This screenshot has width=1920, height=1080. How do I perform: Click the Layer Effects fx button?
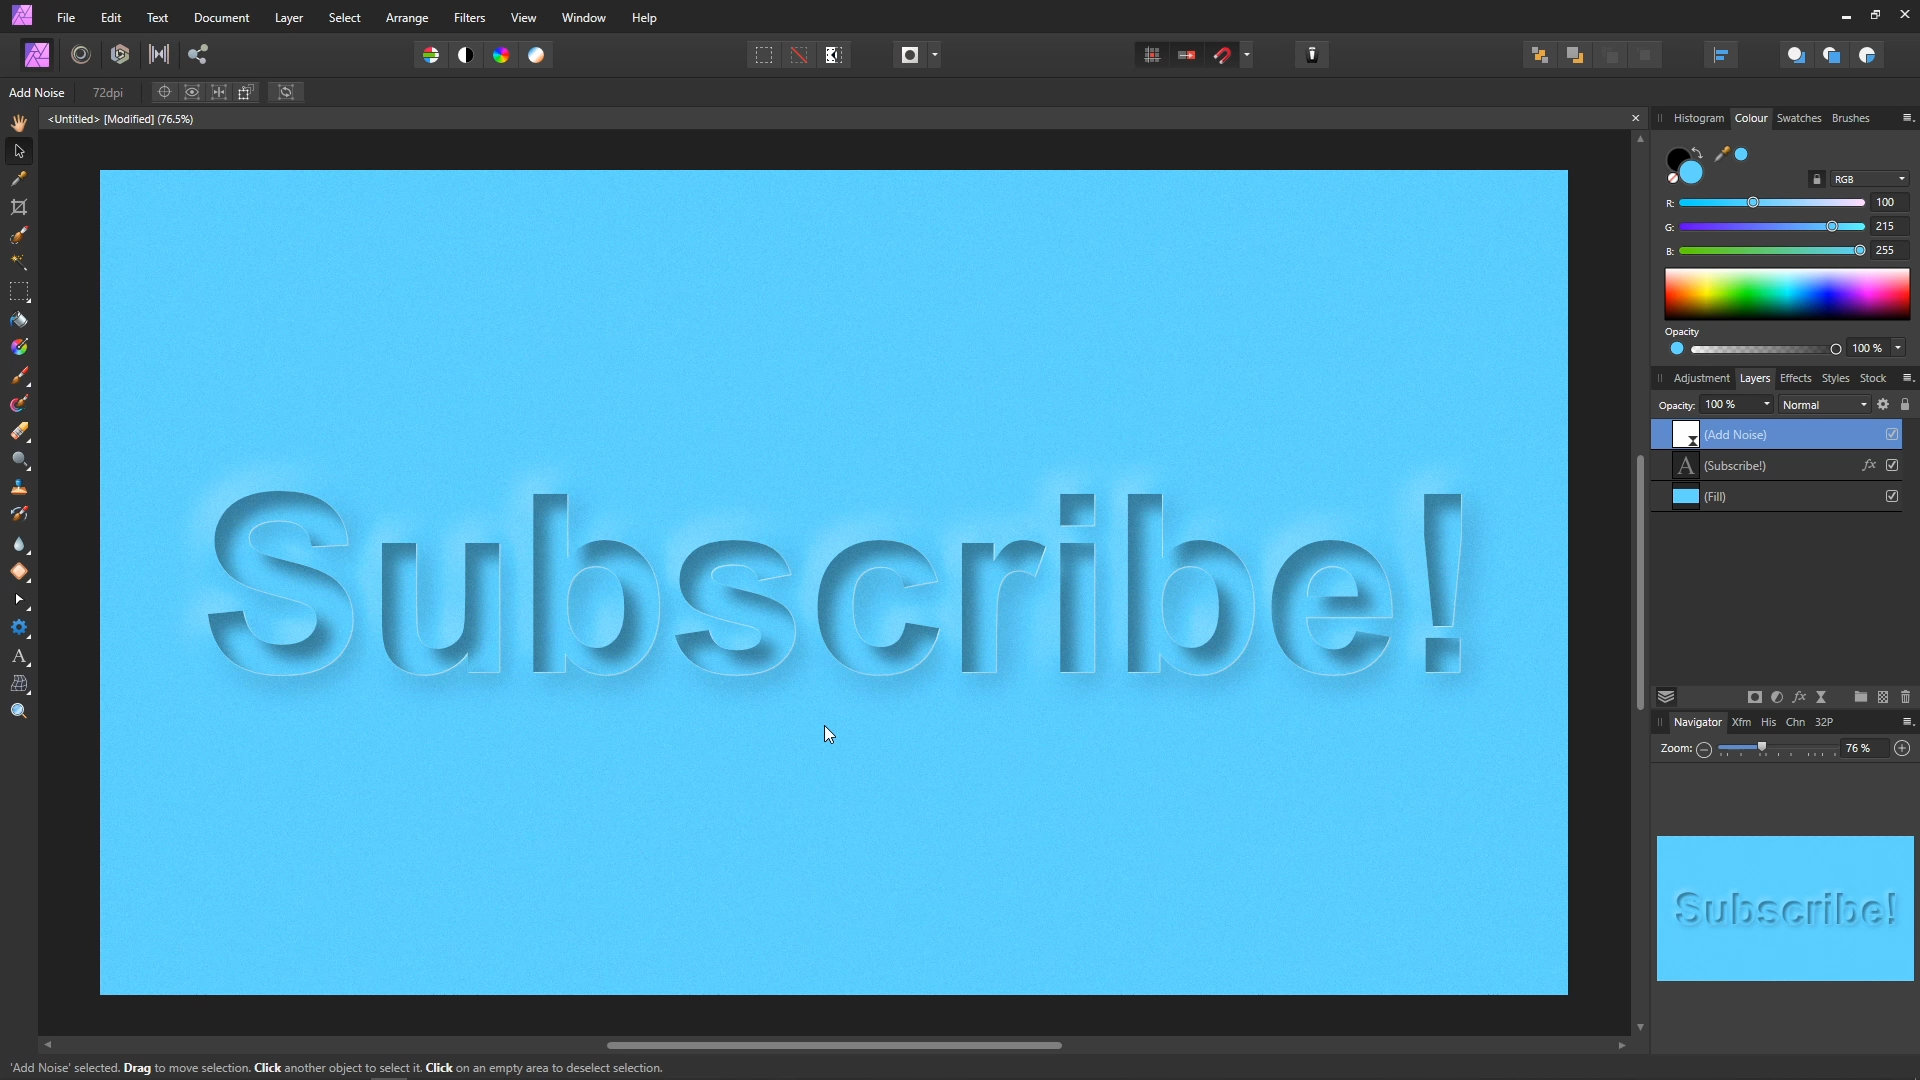(x=1799, y=697)
